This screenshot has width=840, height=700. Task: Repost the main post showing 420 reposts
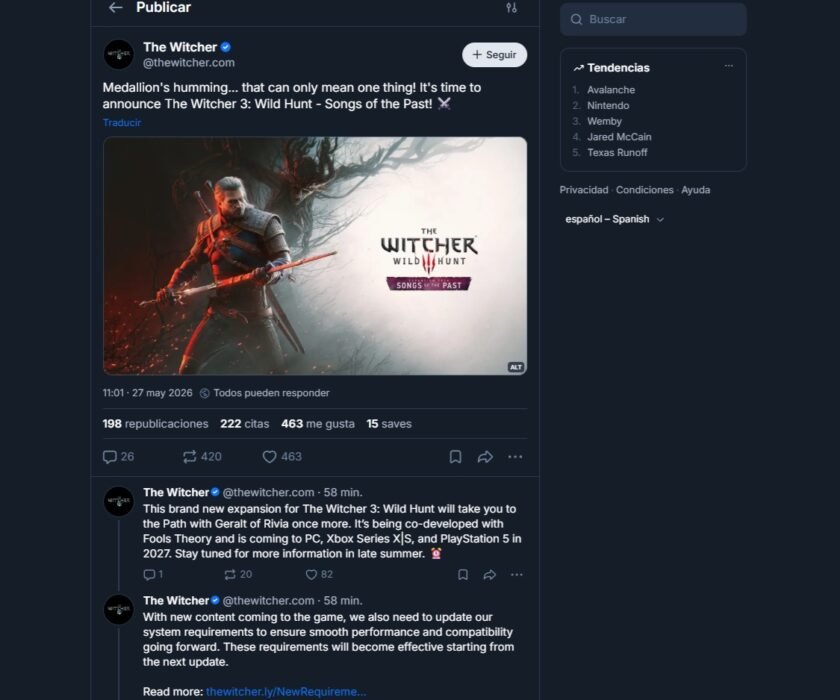(x=202, y=457)
